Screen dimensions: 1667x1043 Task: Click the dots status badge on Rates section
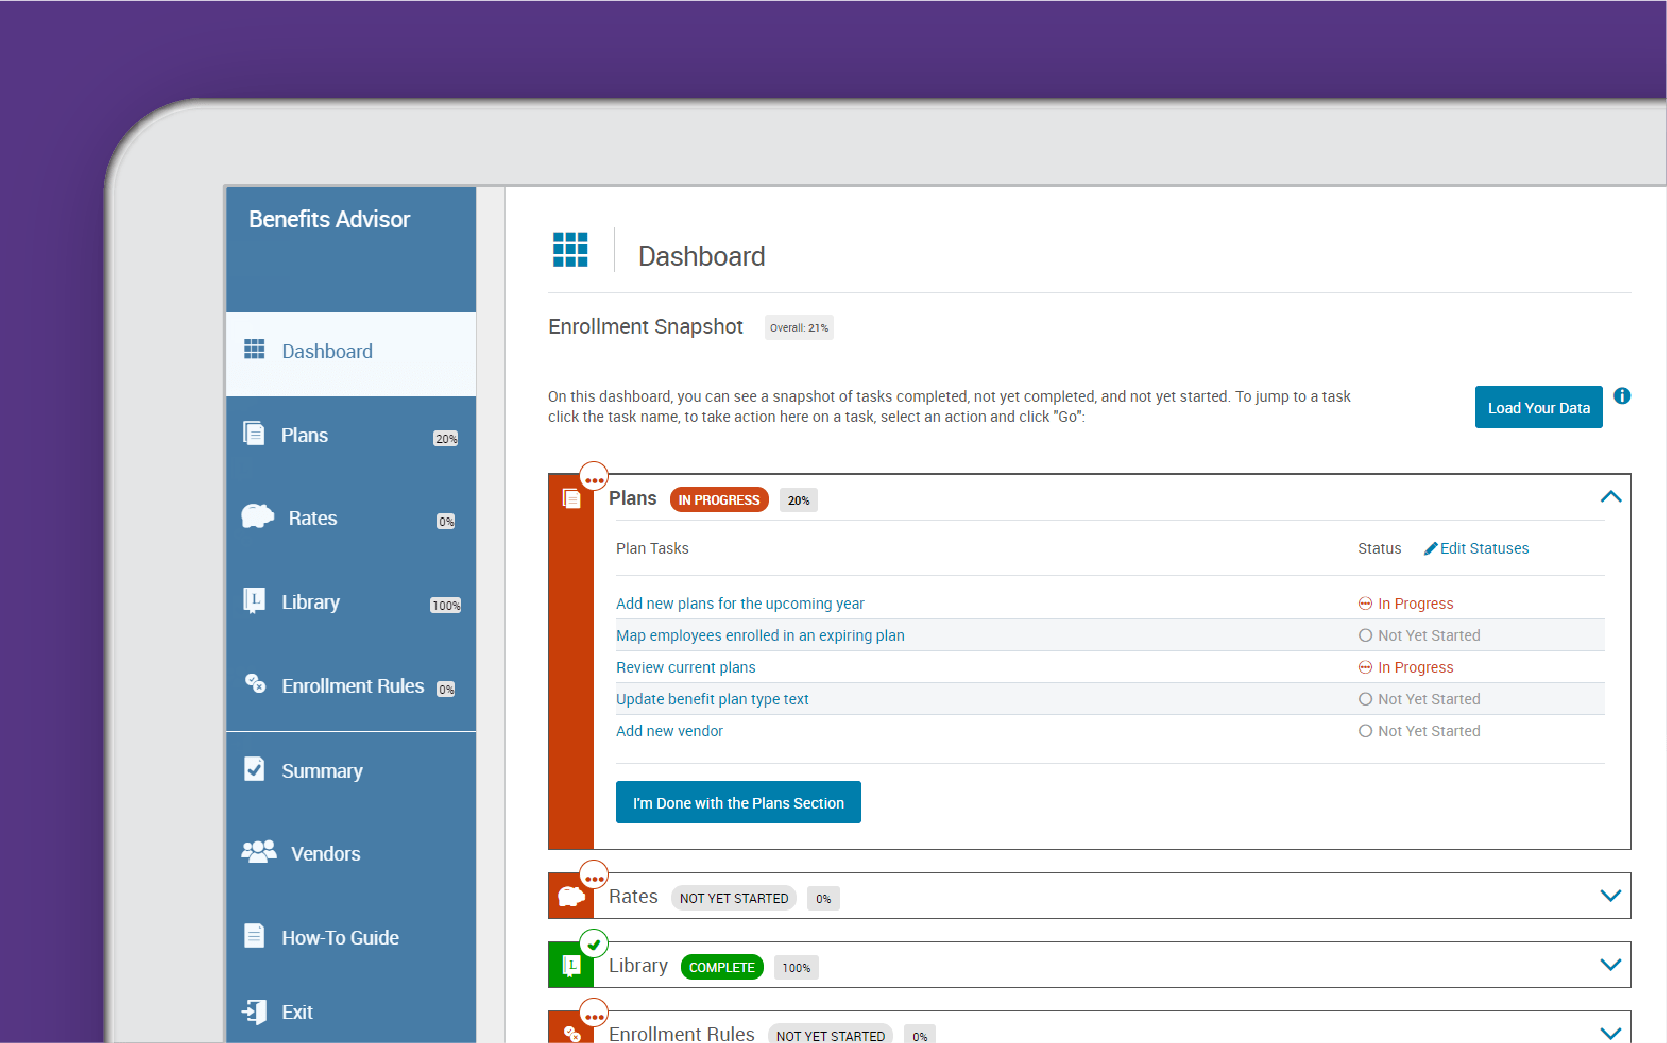pyautogui.click(x=594, y=875)
